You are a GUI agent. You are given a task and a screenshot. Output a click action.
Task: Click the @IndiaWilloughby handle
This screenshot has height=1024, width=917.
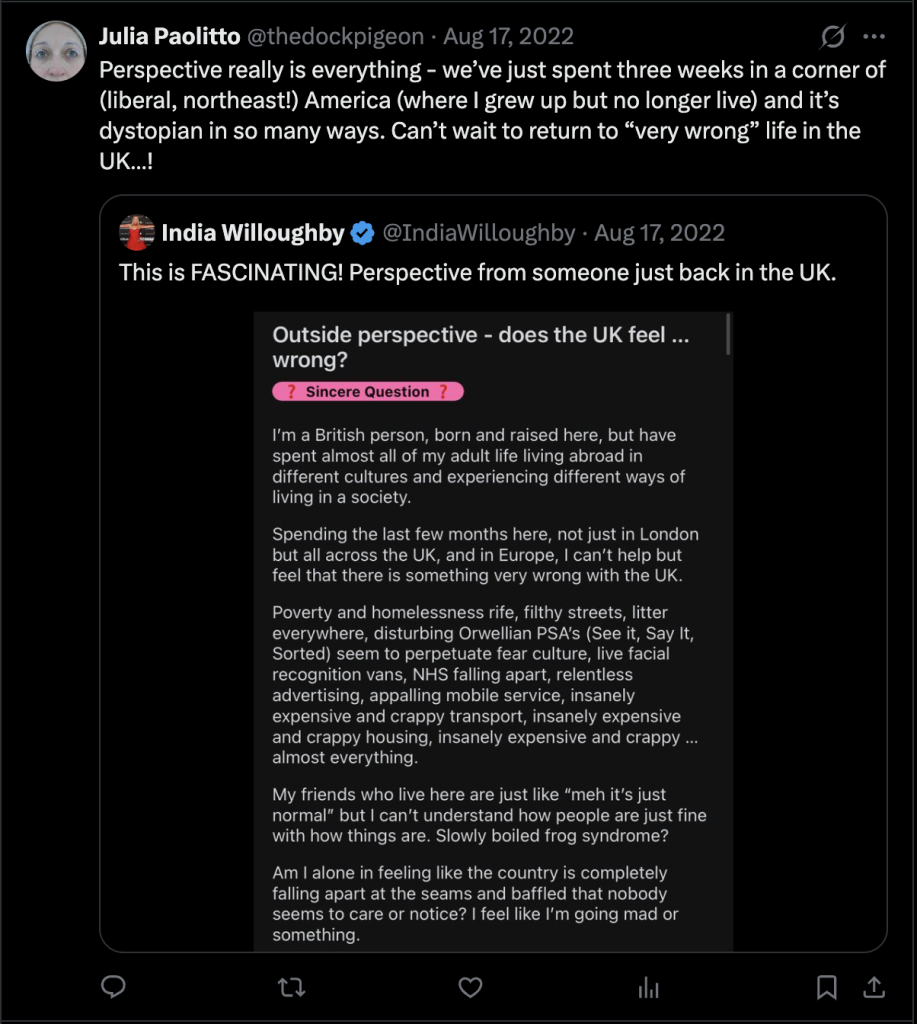point(479,233)
